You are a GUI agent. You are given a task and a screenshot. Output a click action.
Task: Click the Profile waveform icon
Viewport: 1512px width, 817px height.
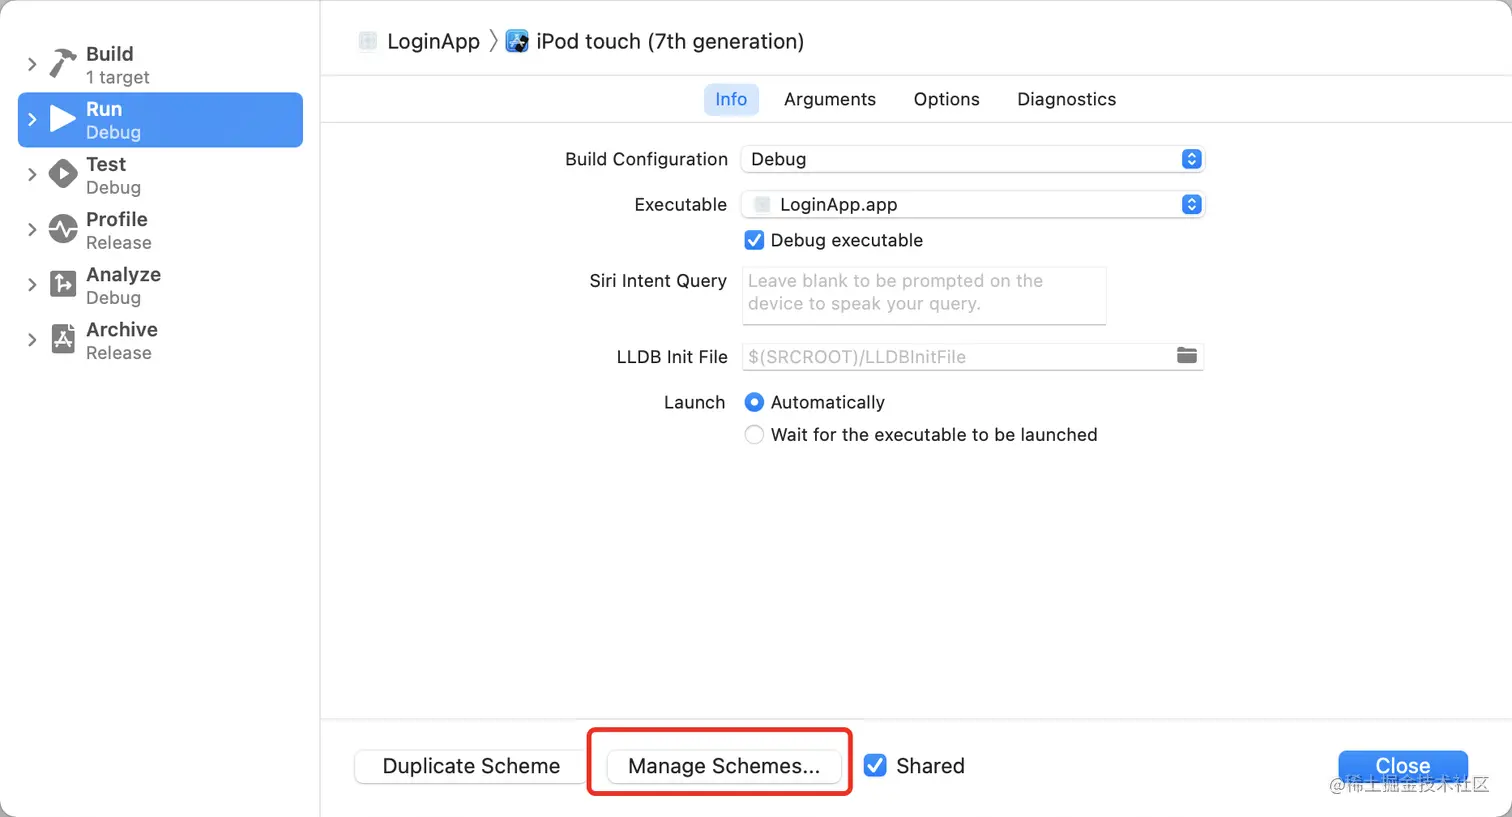point(63,229)
